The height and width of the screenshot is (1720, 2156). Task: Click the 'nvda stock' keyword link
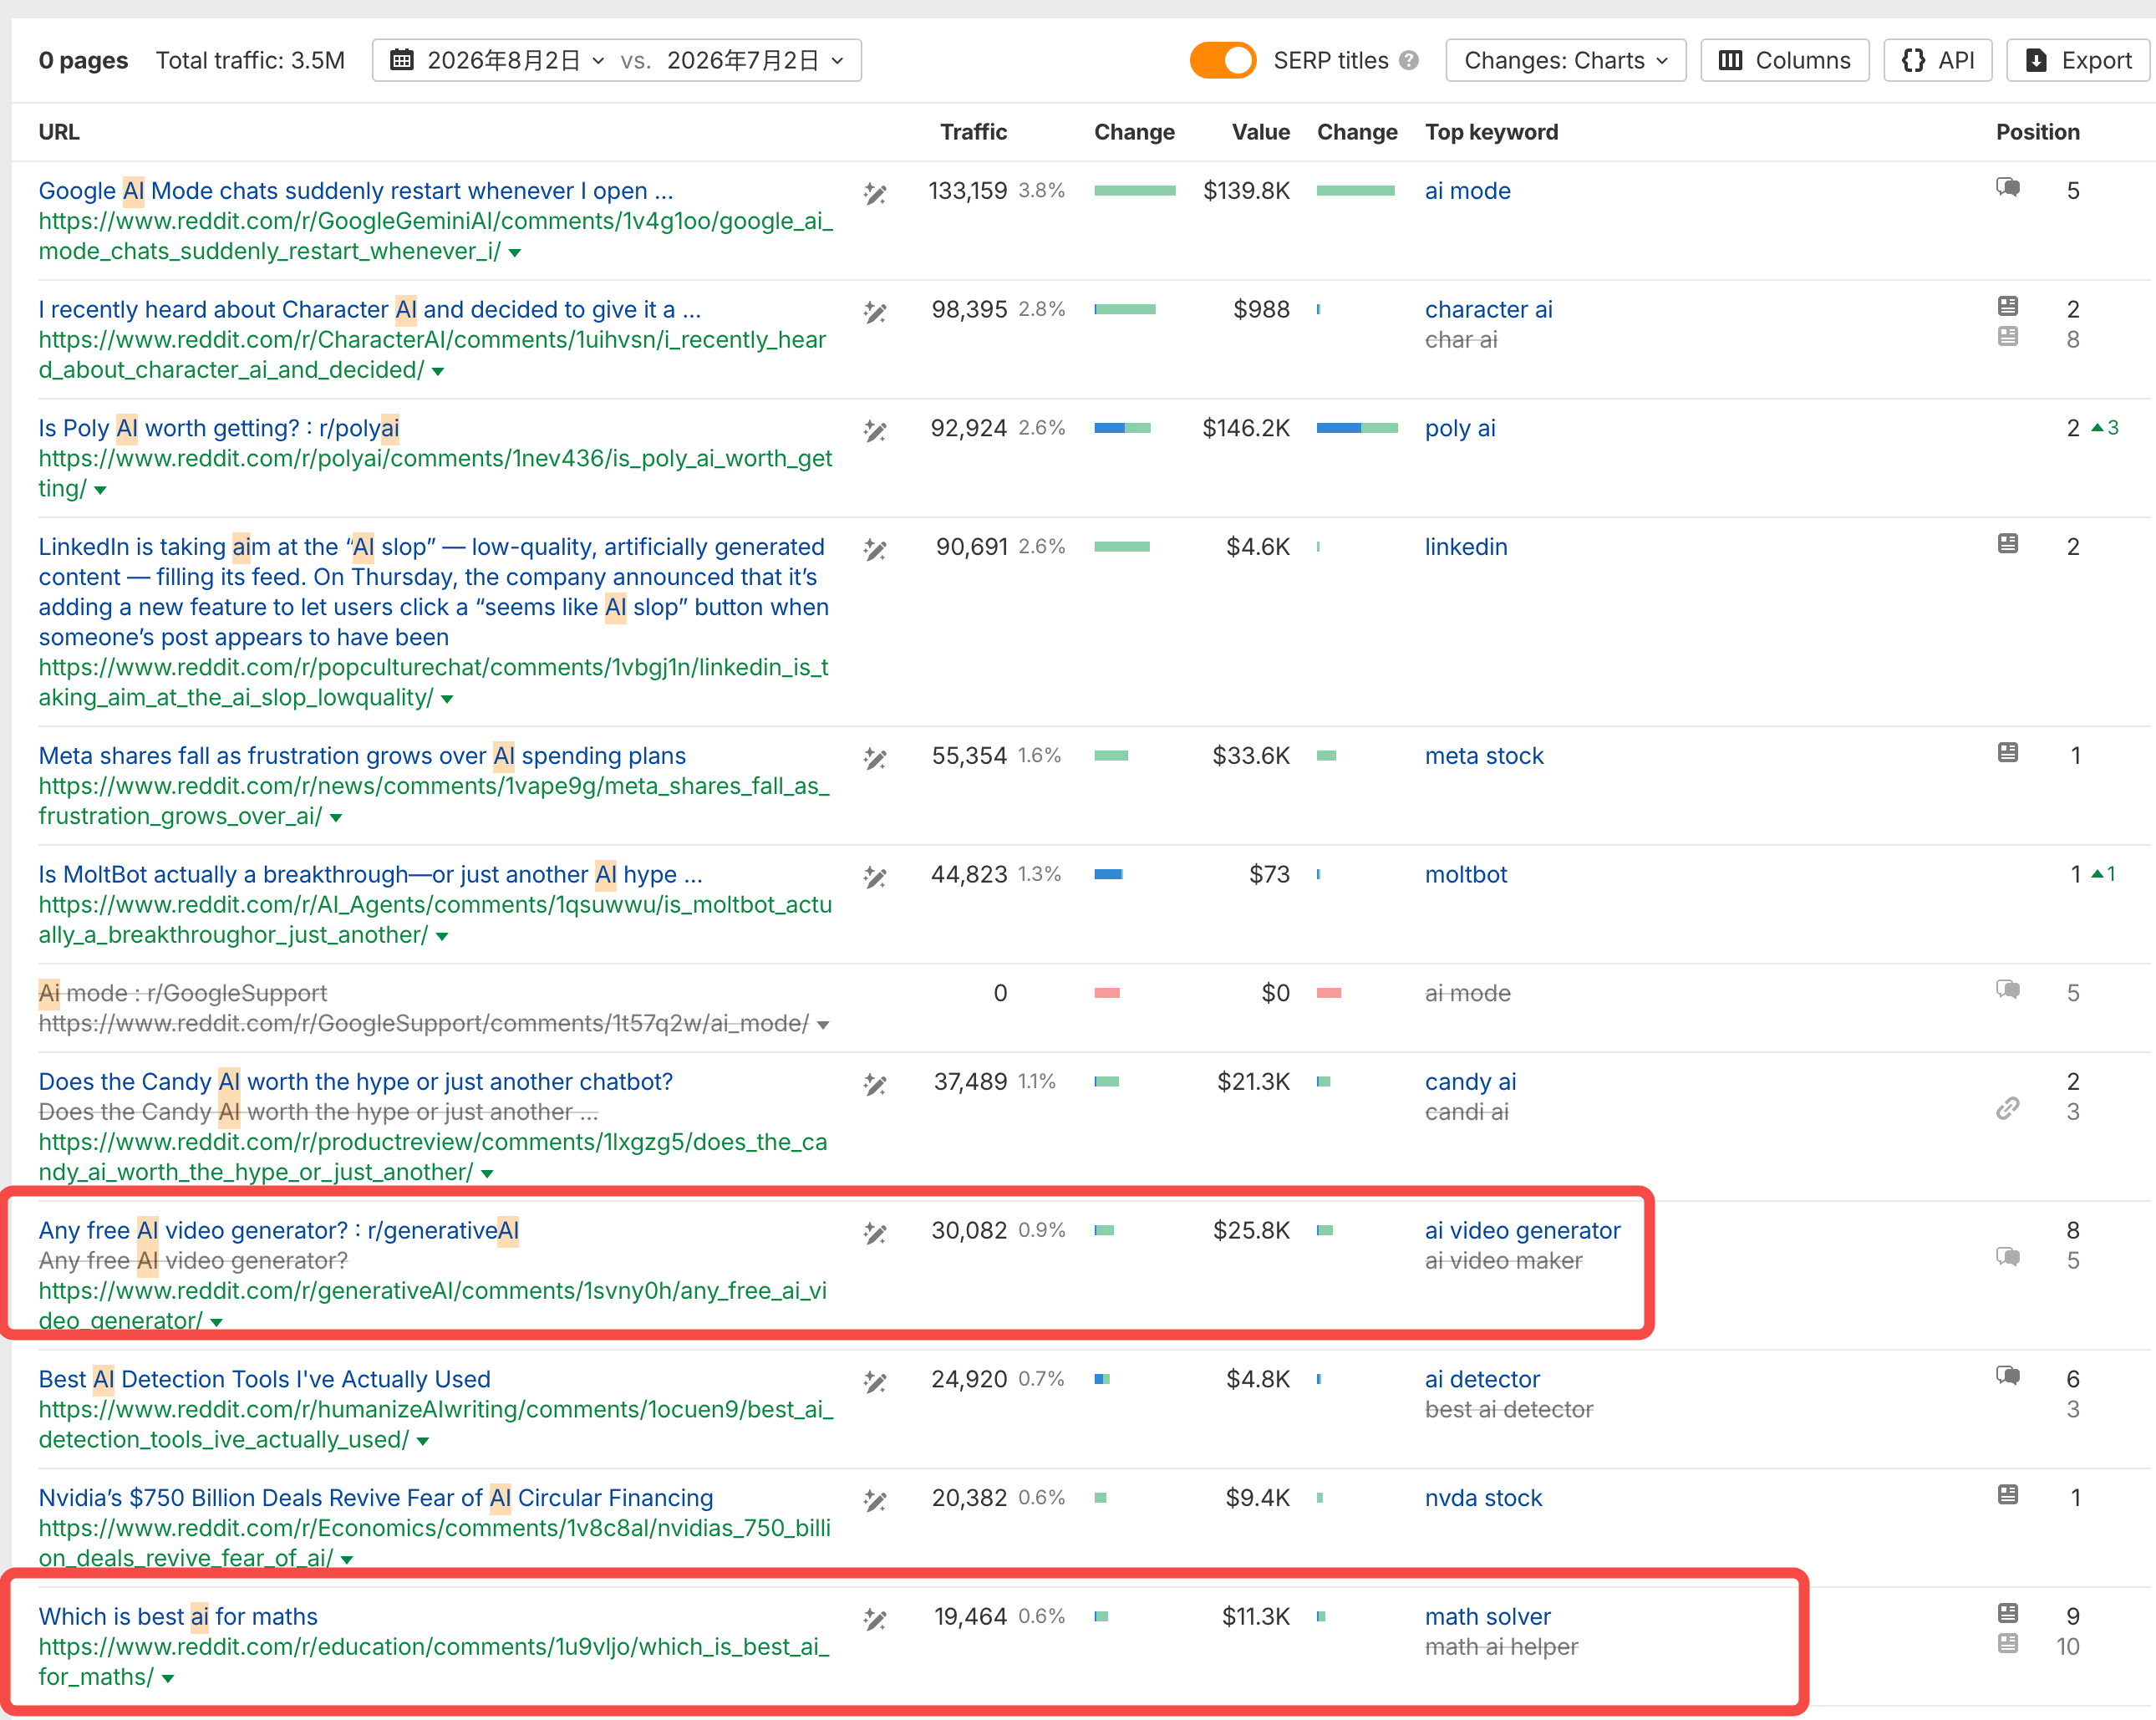(1484, 1498)
